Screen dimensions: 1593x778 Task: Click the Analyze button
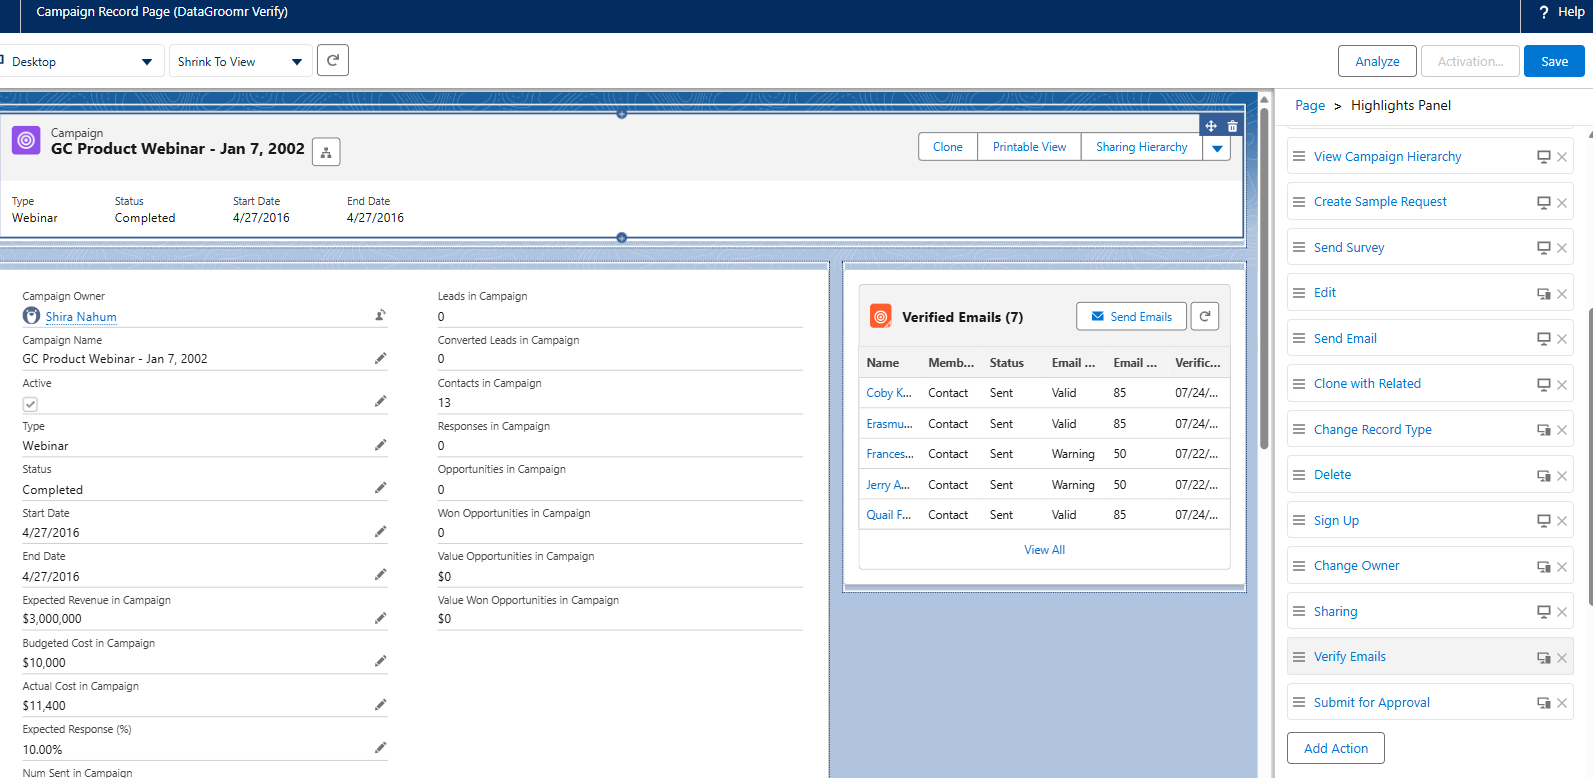coord(1377,61)
